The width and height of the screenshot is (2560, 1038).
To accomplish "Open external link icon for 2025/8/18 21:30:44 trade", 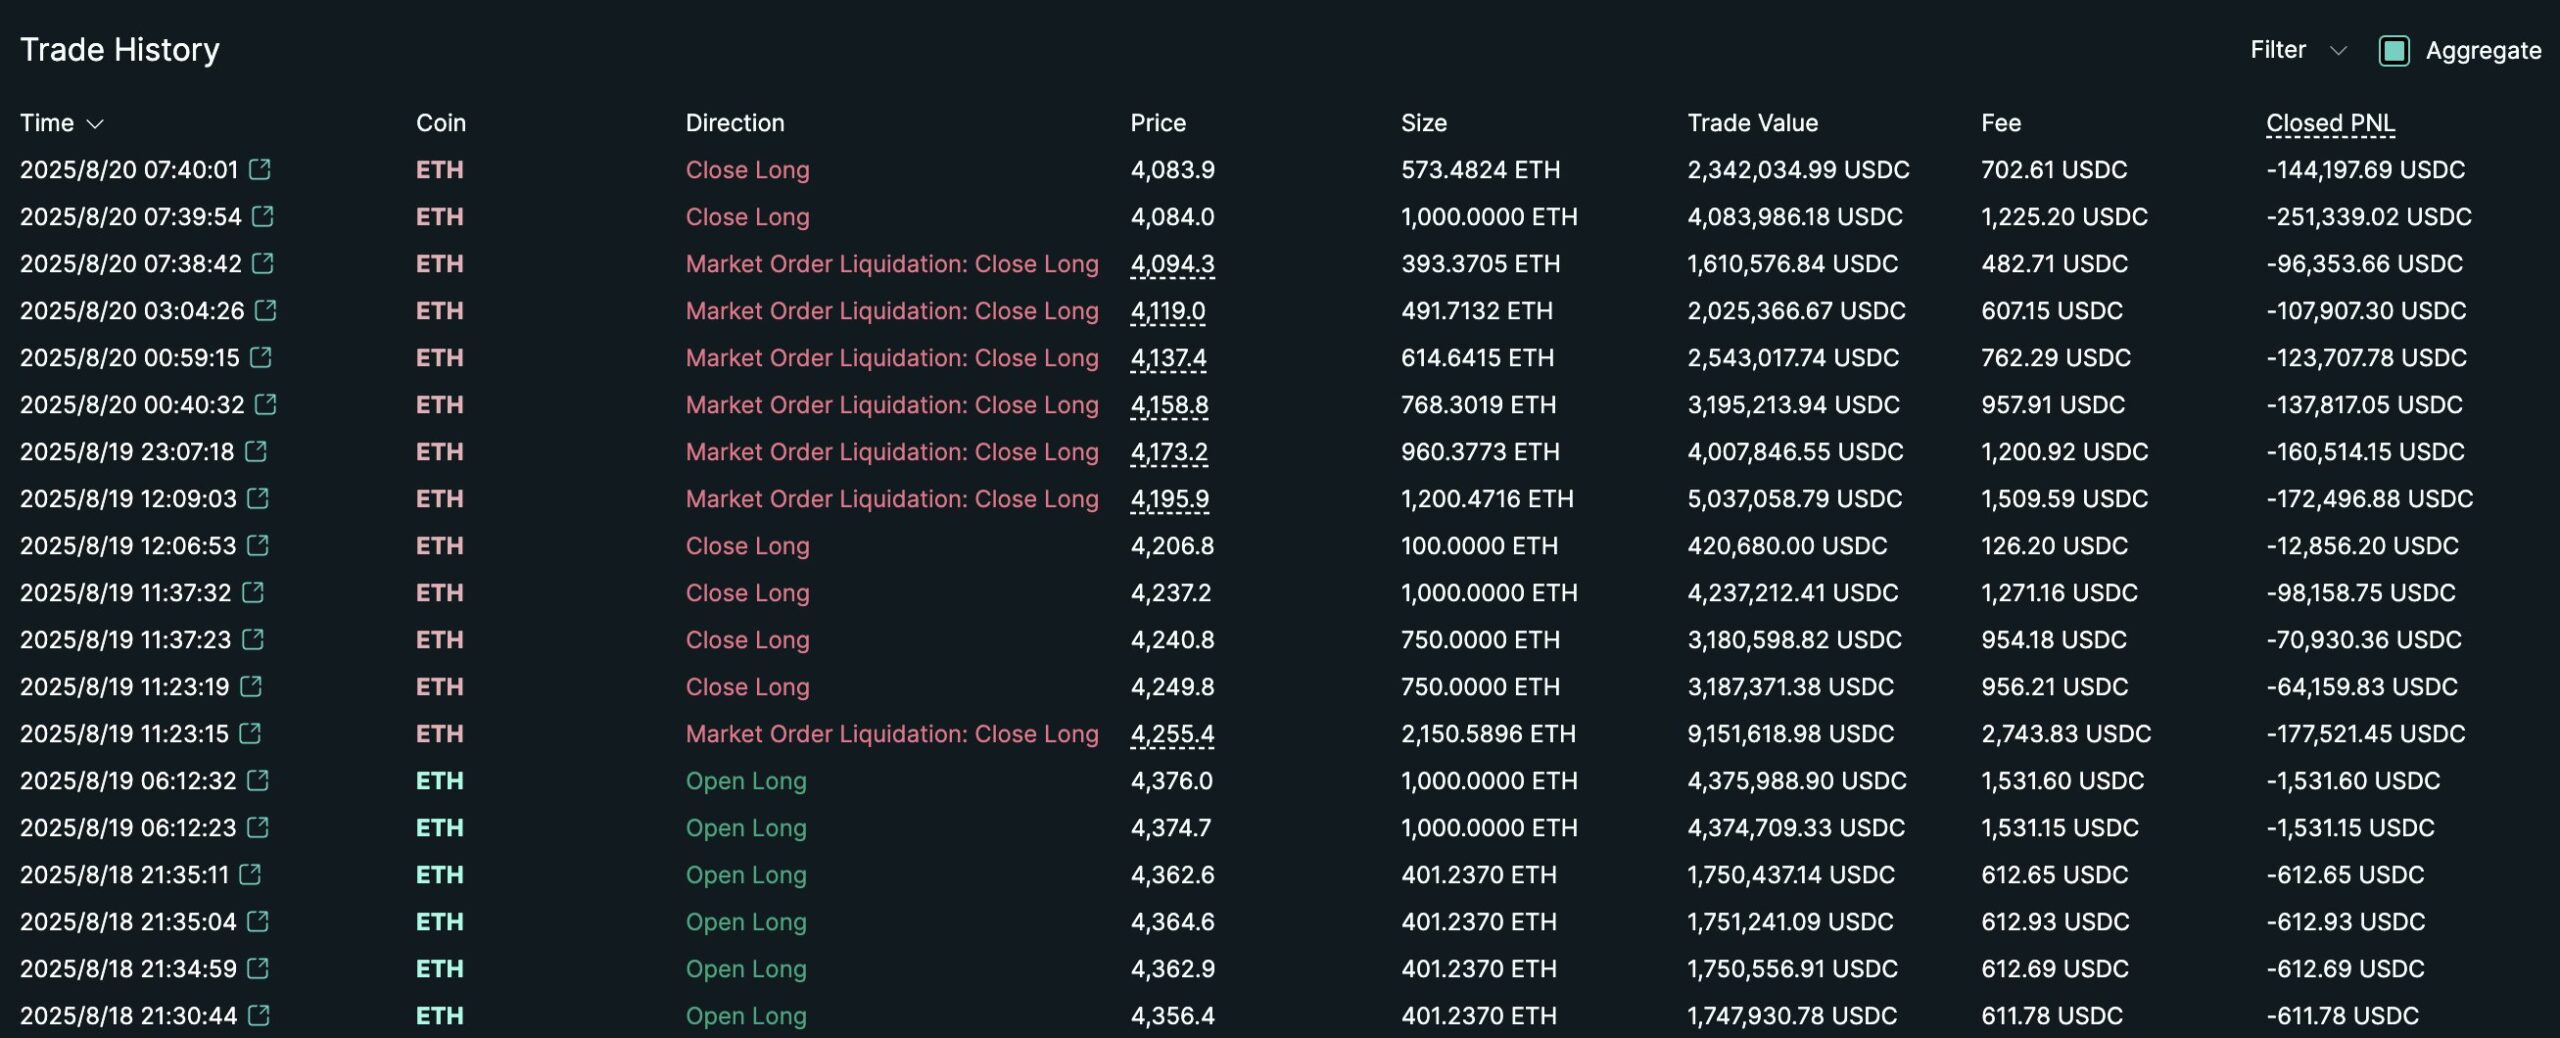I will click(259, 1015).
